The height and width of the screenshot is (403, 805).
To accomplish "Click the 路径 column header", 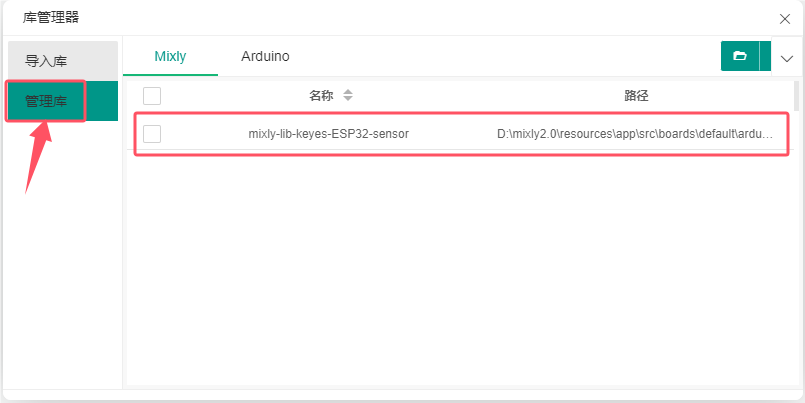I will pos(637,96).
